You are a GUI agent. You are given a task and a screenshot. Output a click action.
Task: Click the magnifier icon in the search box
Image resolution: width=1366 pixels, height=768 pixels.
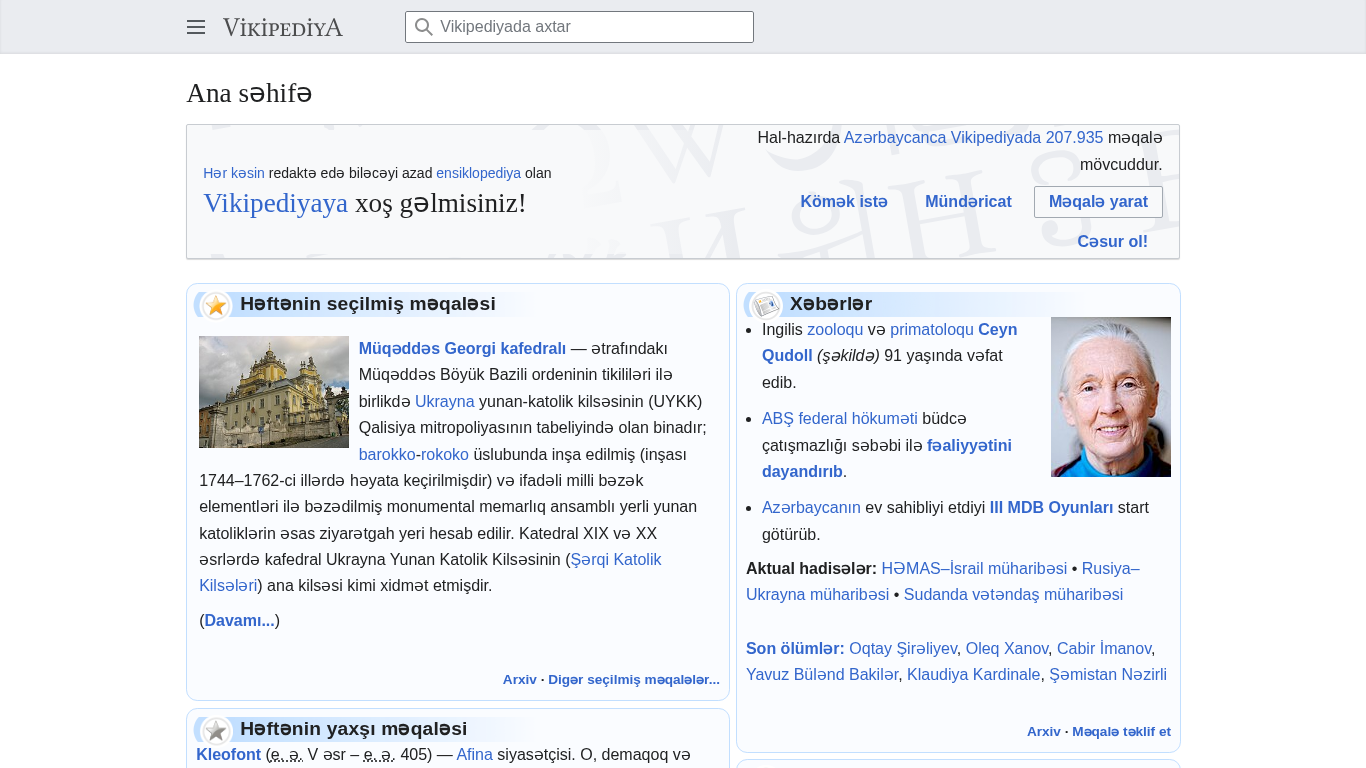(x=424, y=27)
